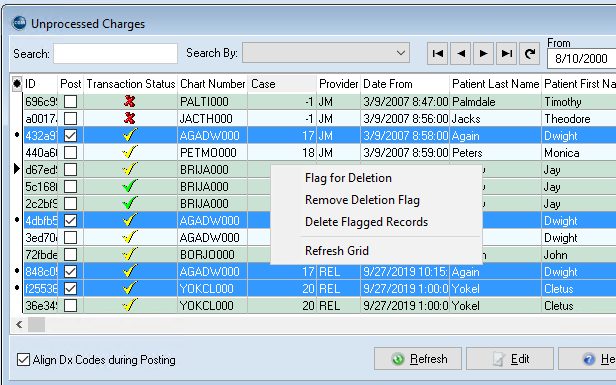The width and height of the screenshot is (616, 385).
Task: Uncheck Post box for row 848c0
Action: pos(70,271)
